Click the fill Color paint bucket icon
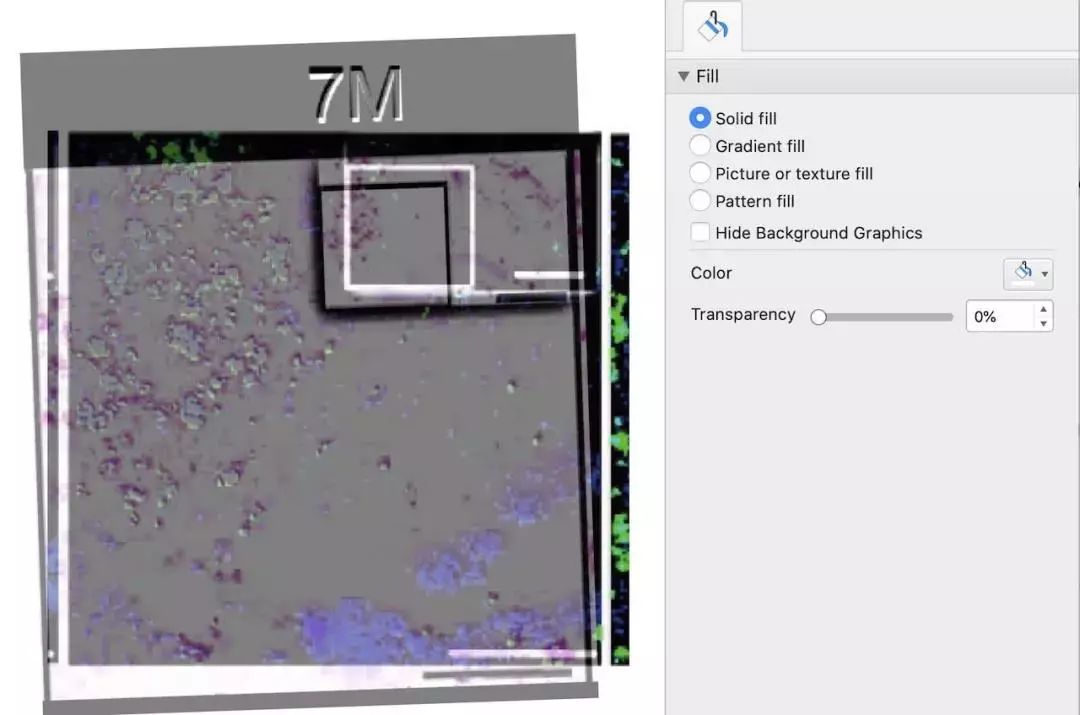The height and width of the screenshot is (715, 1080). 1021,273
